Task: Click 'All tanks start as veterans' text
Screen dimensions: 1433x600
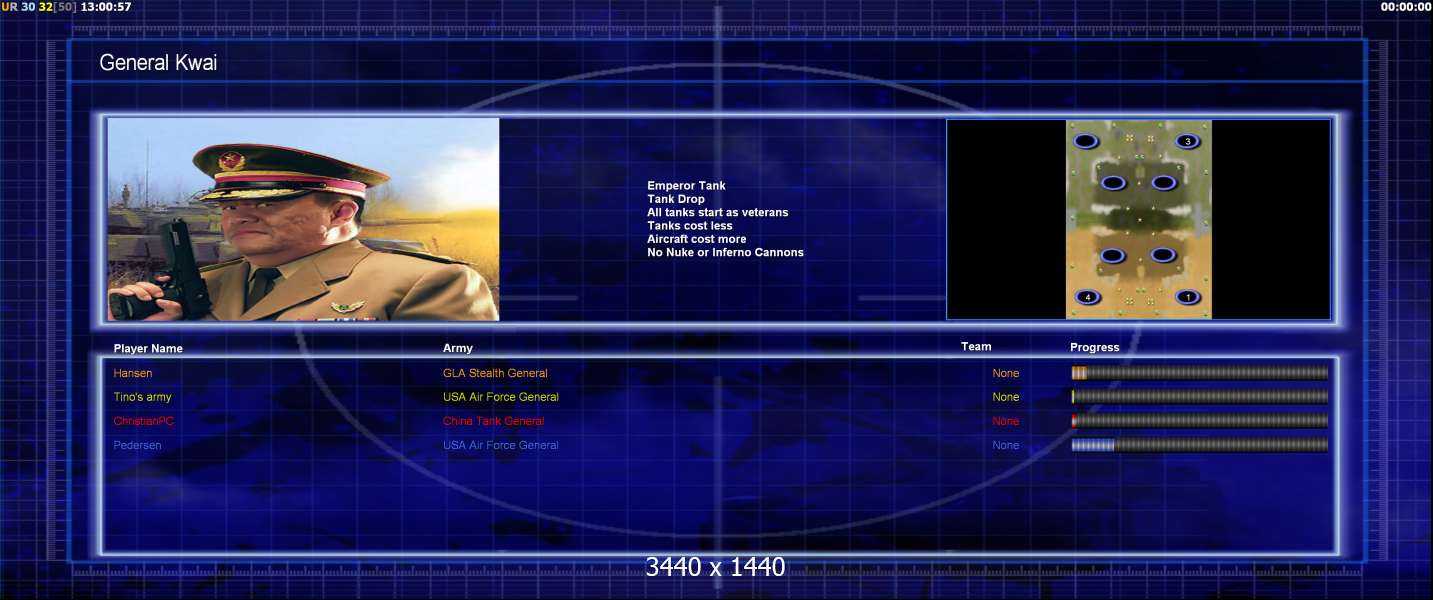Action: [x=717, y=212]
